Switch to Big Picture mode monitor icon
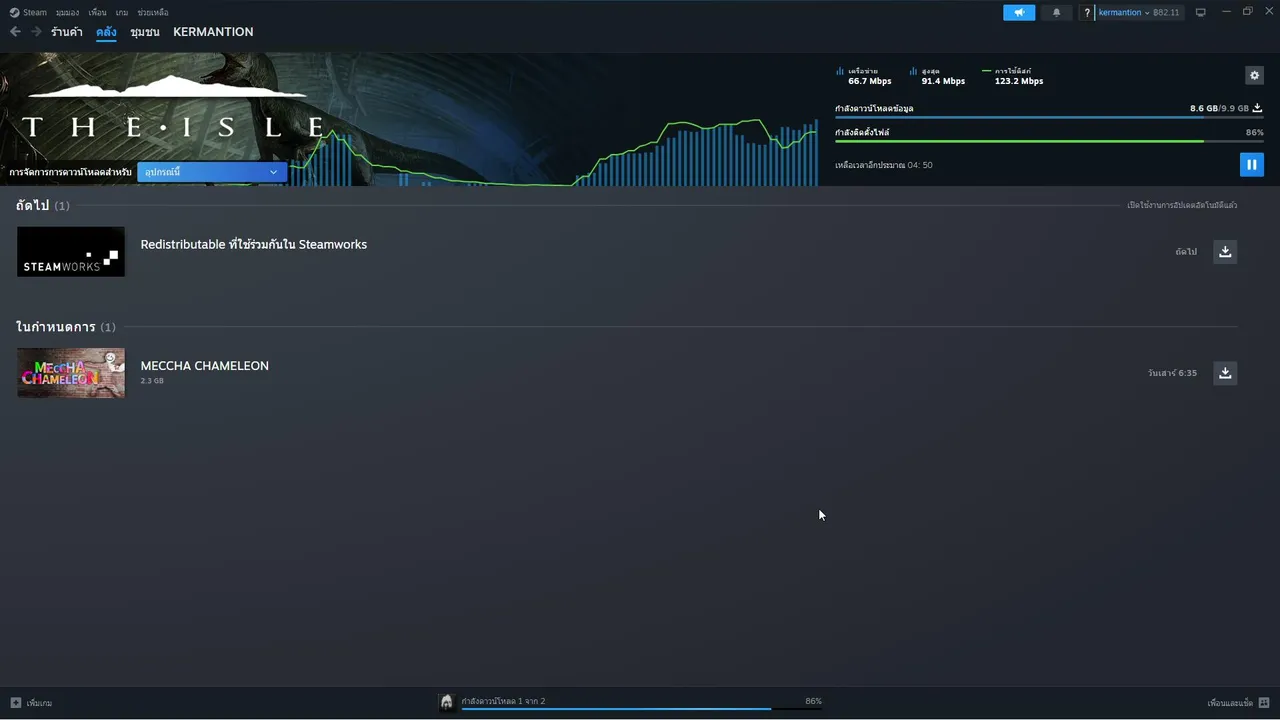 1201,13
